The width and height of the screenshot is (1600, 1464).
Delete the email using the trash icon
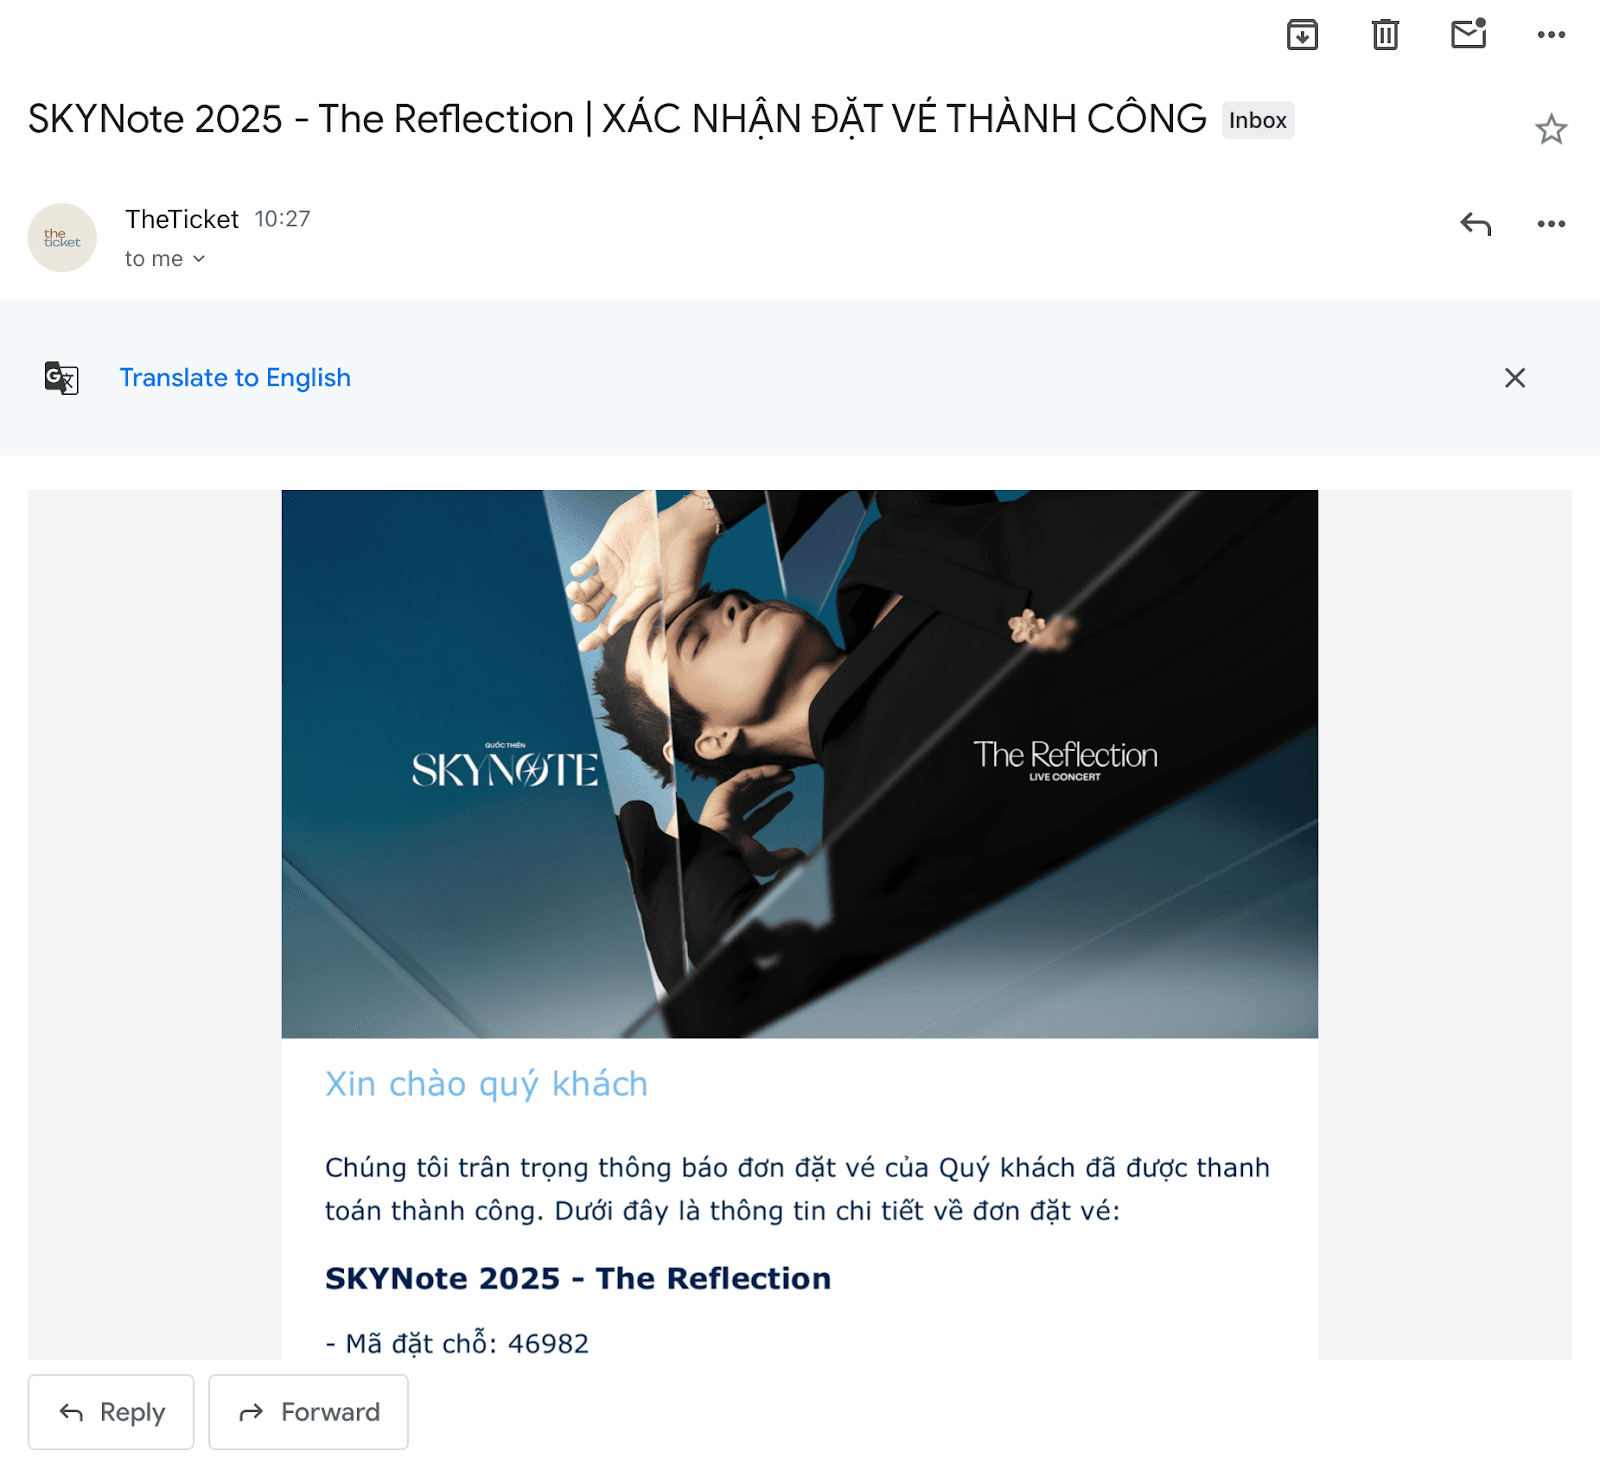coord(1385,35)
